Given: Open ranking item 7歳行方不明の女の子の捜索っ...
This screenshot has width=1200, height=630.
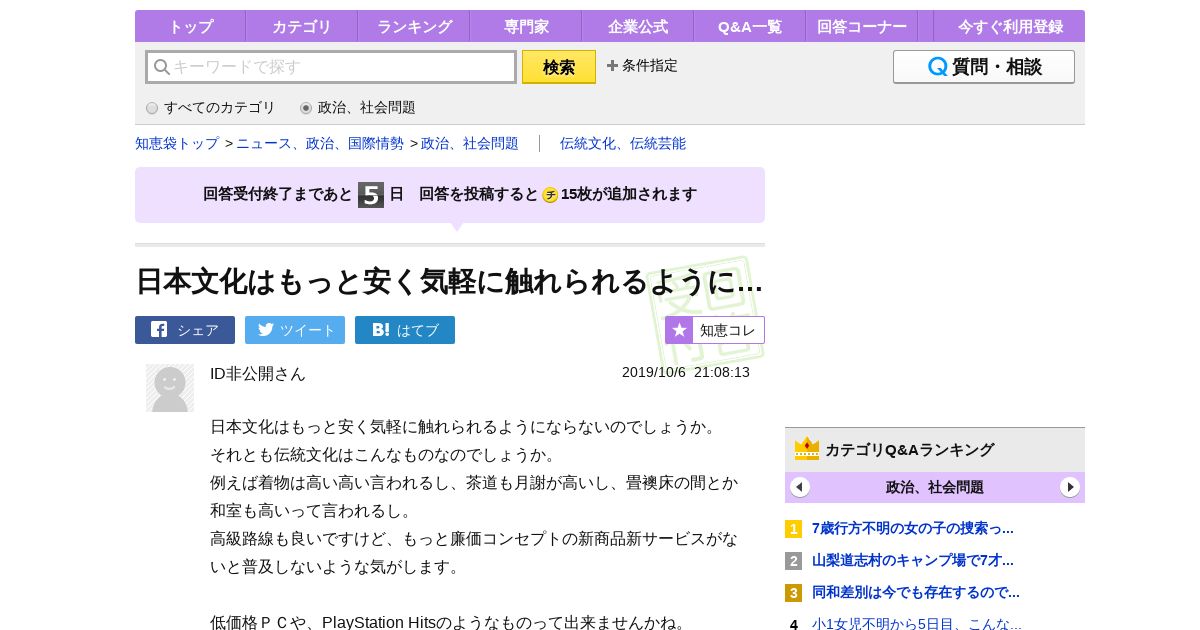Looking at the screenshot, I should click(913, 528).
